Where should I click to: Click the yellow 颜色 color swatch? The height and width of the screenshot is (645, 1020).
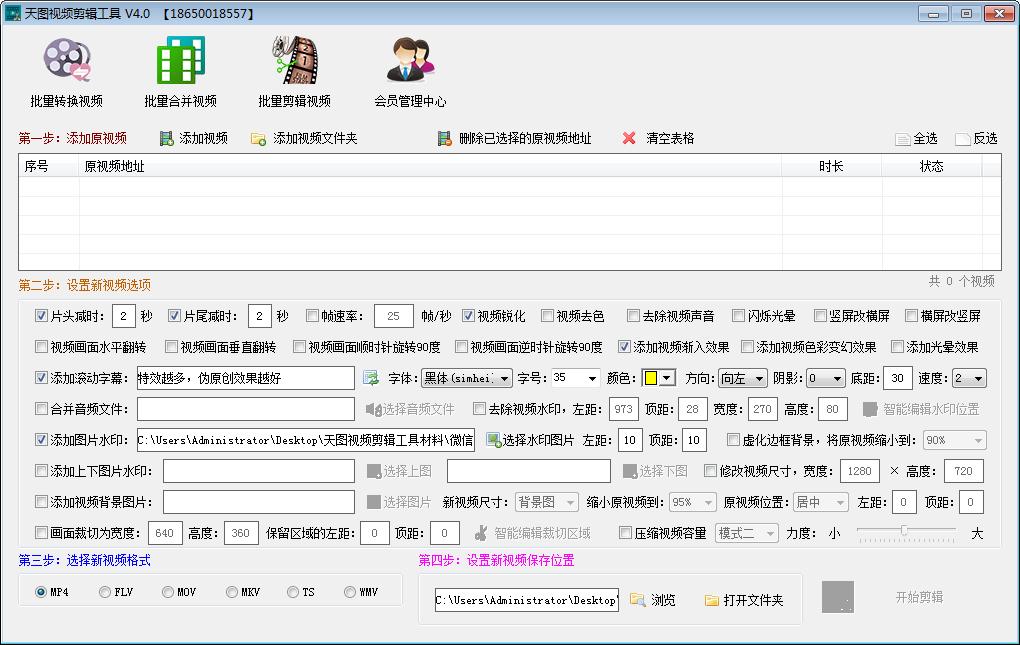[x=651, y=379]
